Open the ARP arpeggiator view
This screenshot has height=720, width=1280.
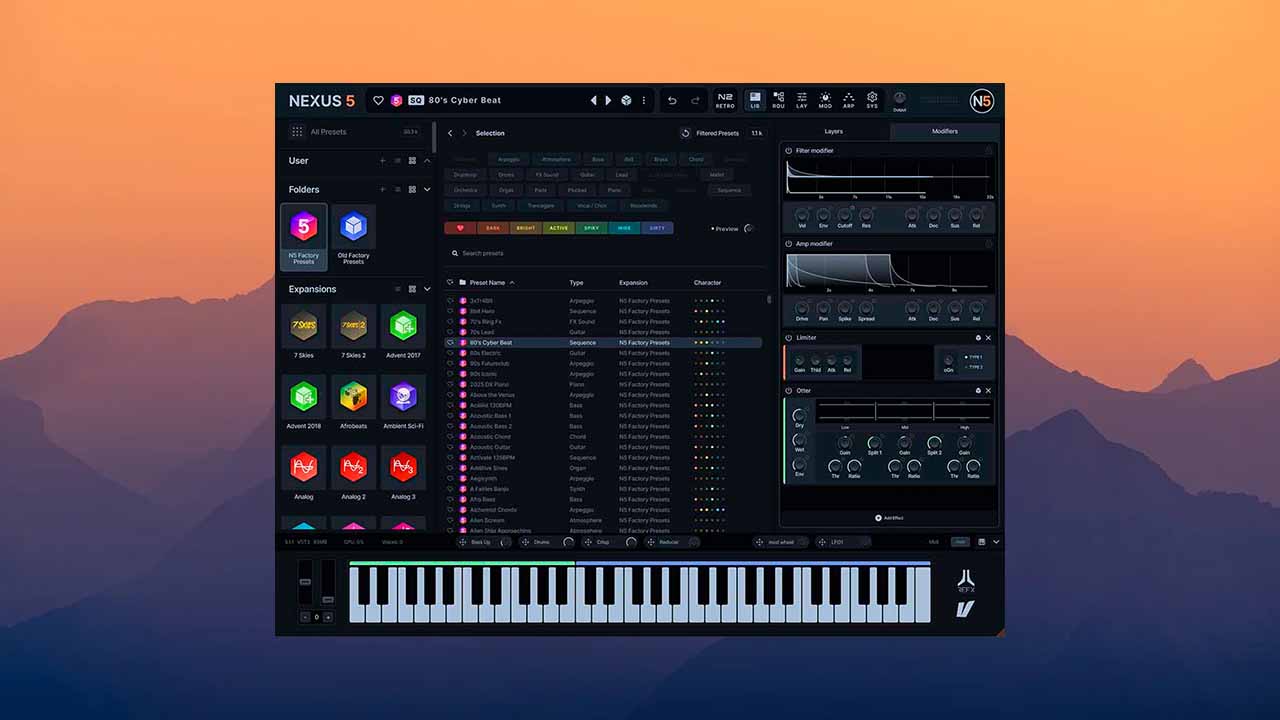pyautogui.click(x=847, y=100)
